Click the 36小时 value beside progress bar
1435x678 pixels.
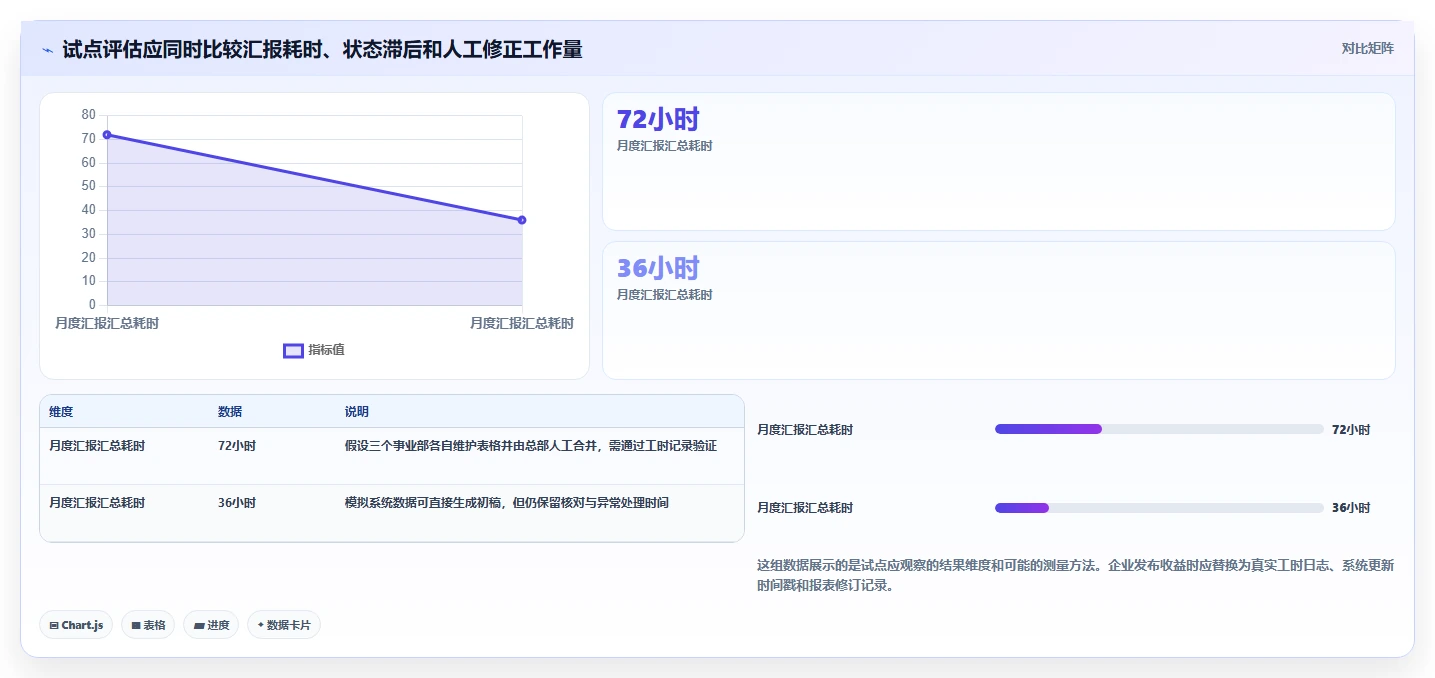click(1351, 508)
